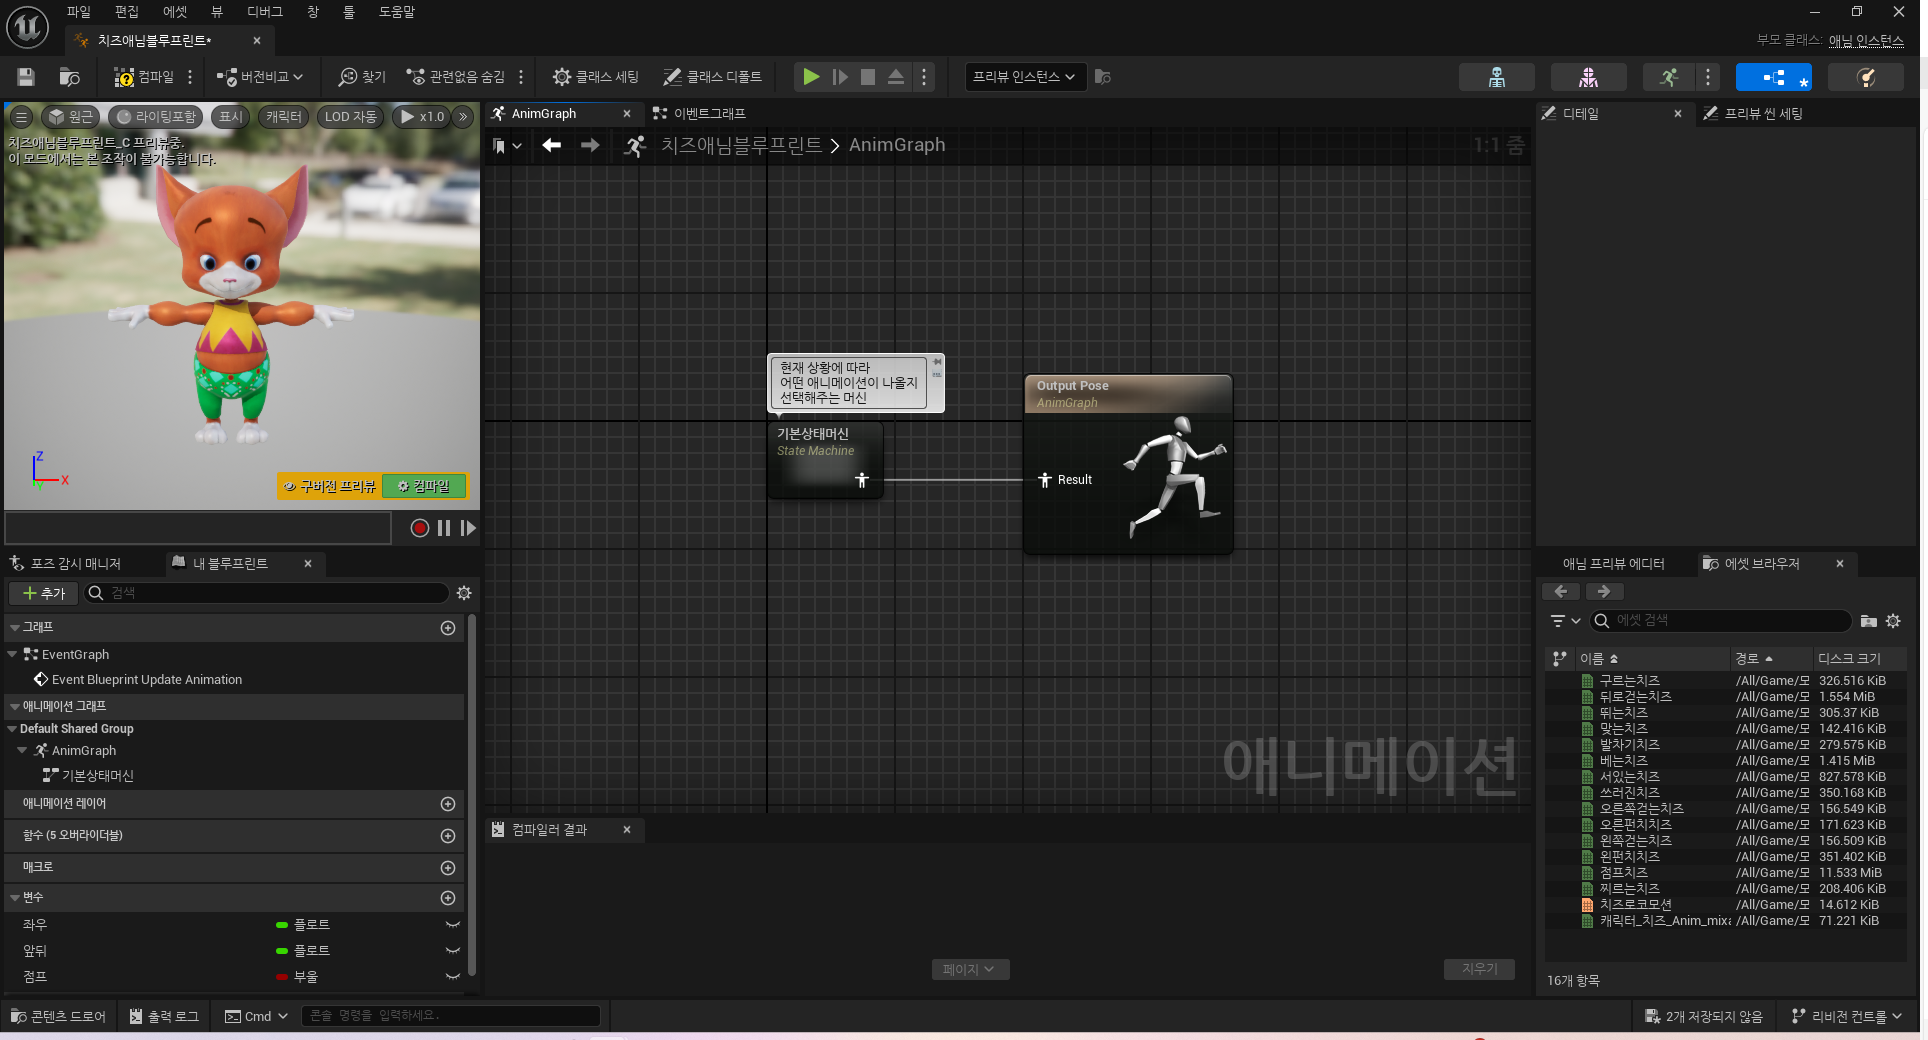Click state machine output pose pin
The height and width of the screenshot is (1040, 1928).
coord(862,480)
